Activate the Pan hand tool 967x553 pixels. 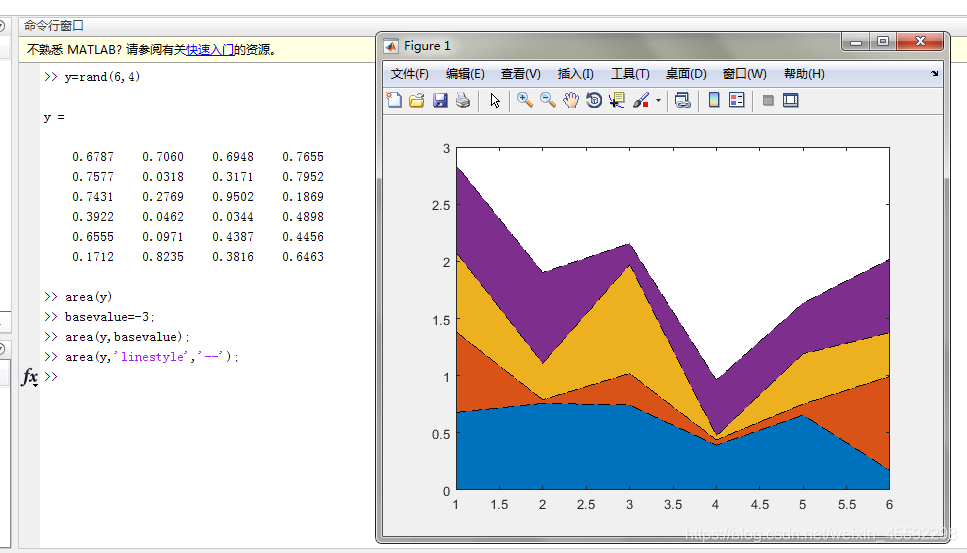coord(571,100)
